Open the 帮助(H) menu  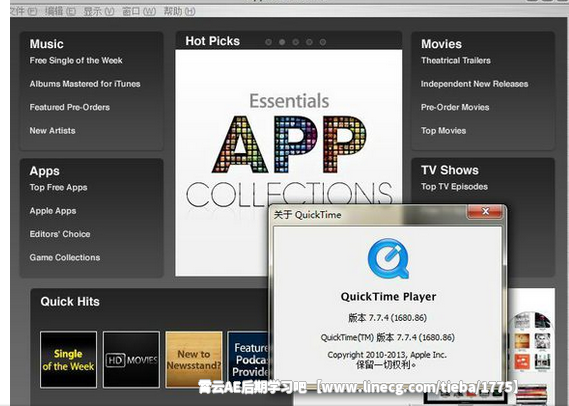coord(179,12)
